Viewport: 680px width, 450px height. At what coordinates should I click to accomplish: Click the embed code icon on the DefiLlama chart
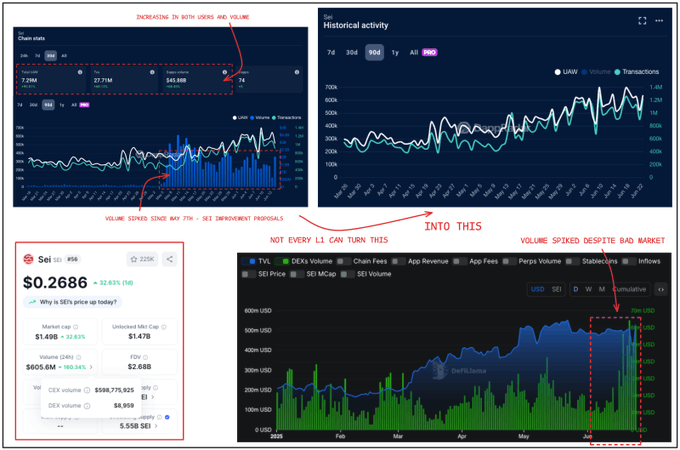pos(661,289)
